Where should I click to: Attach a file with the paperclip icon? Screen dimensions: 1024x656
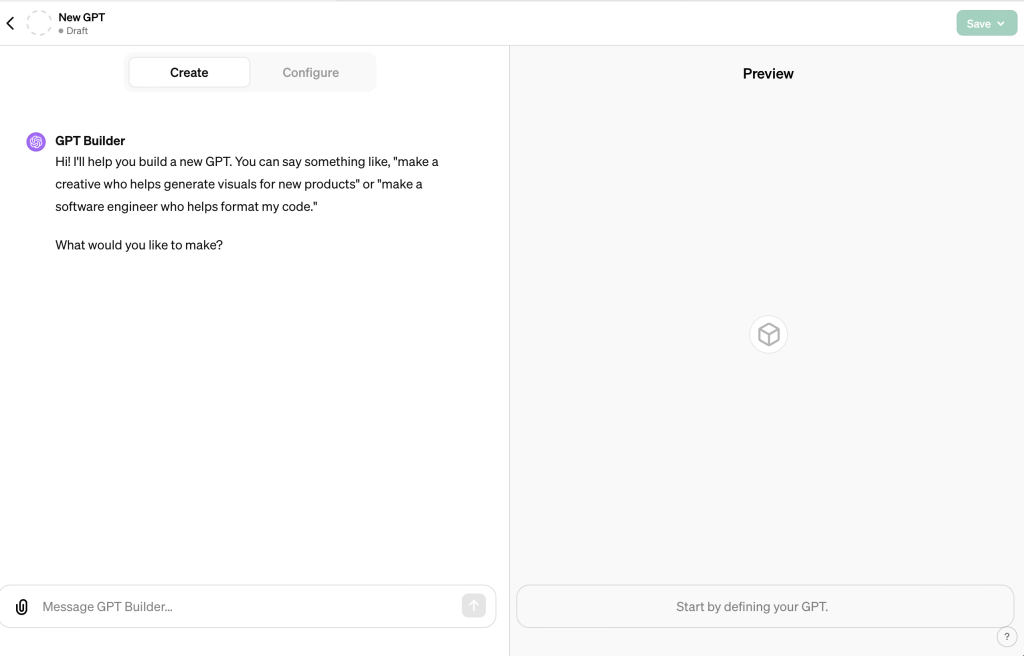click(x=22, y=607)
